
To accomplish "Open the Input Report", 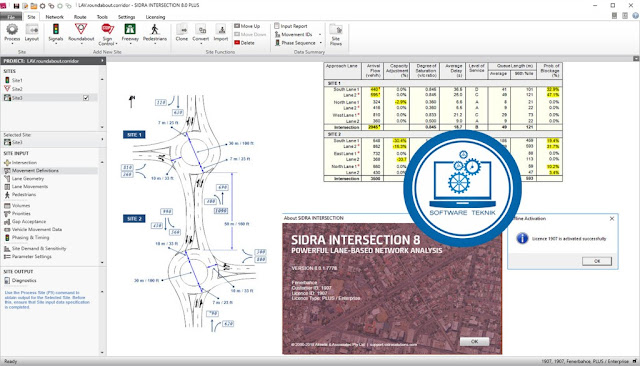I will pyautogui.click(x=291, y=26).
